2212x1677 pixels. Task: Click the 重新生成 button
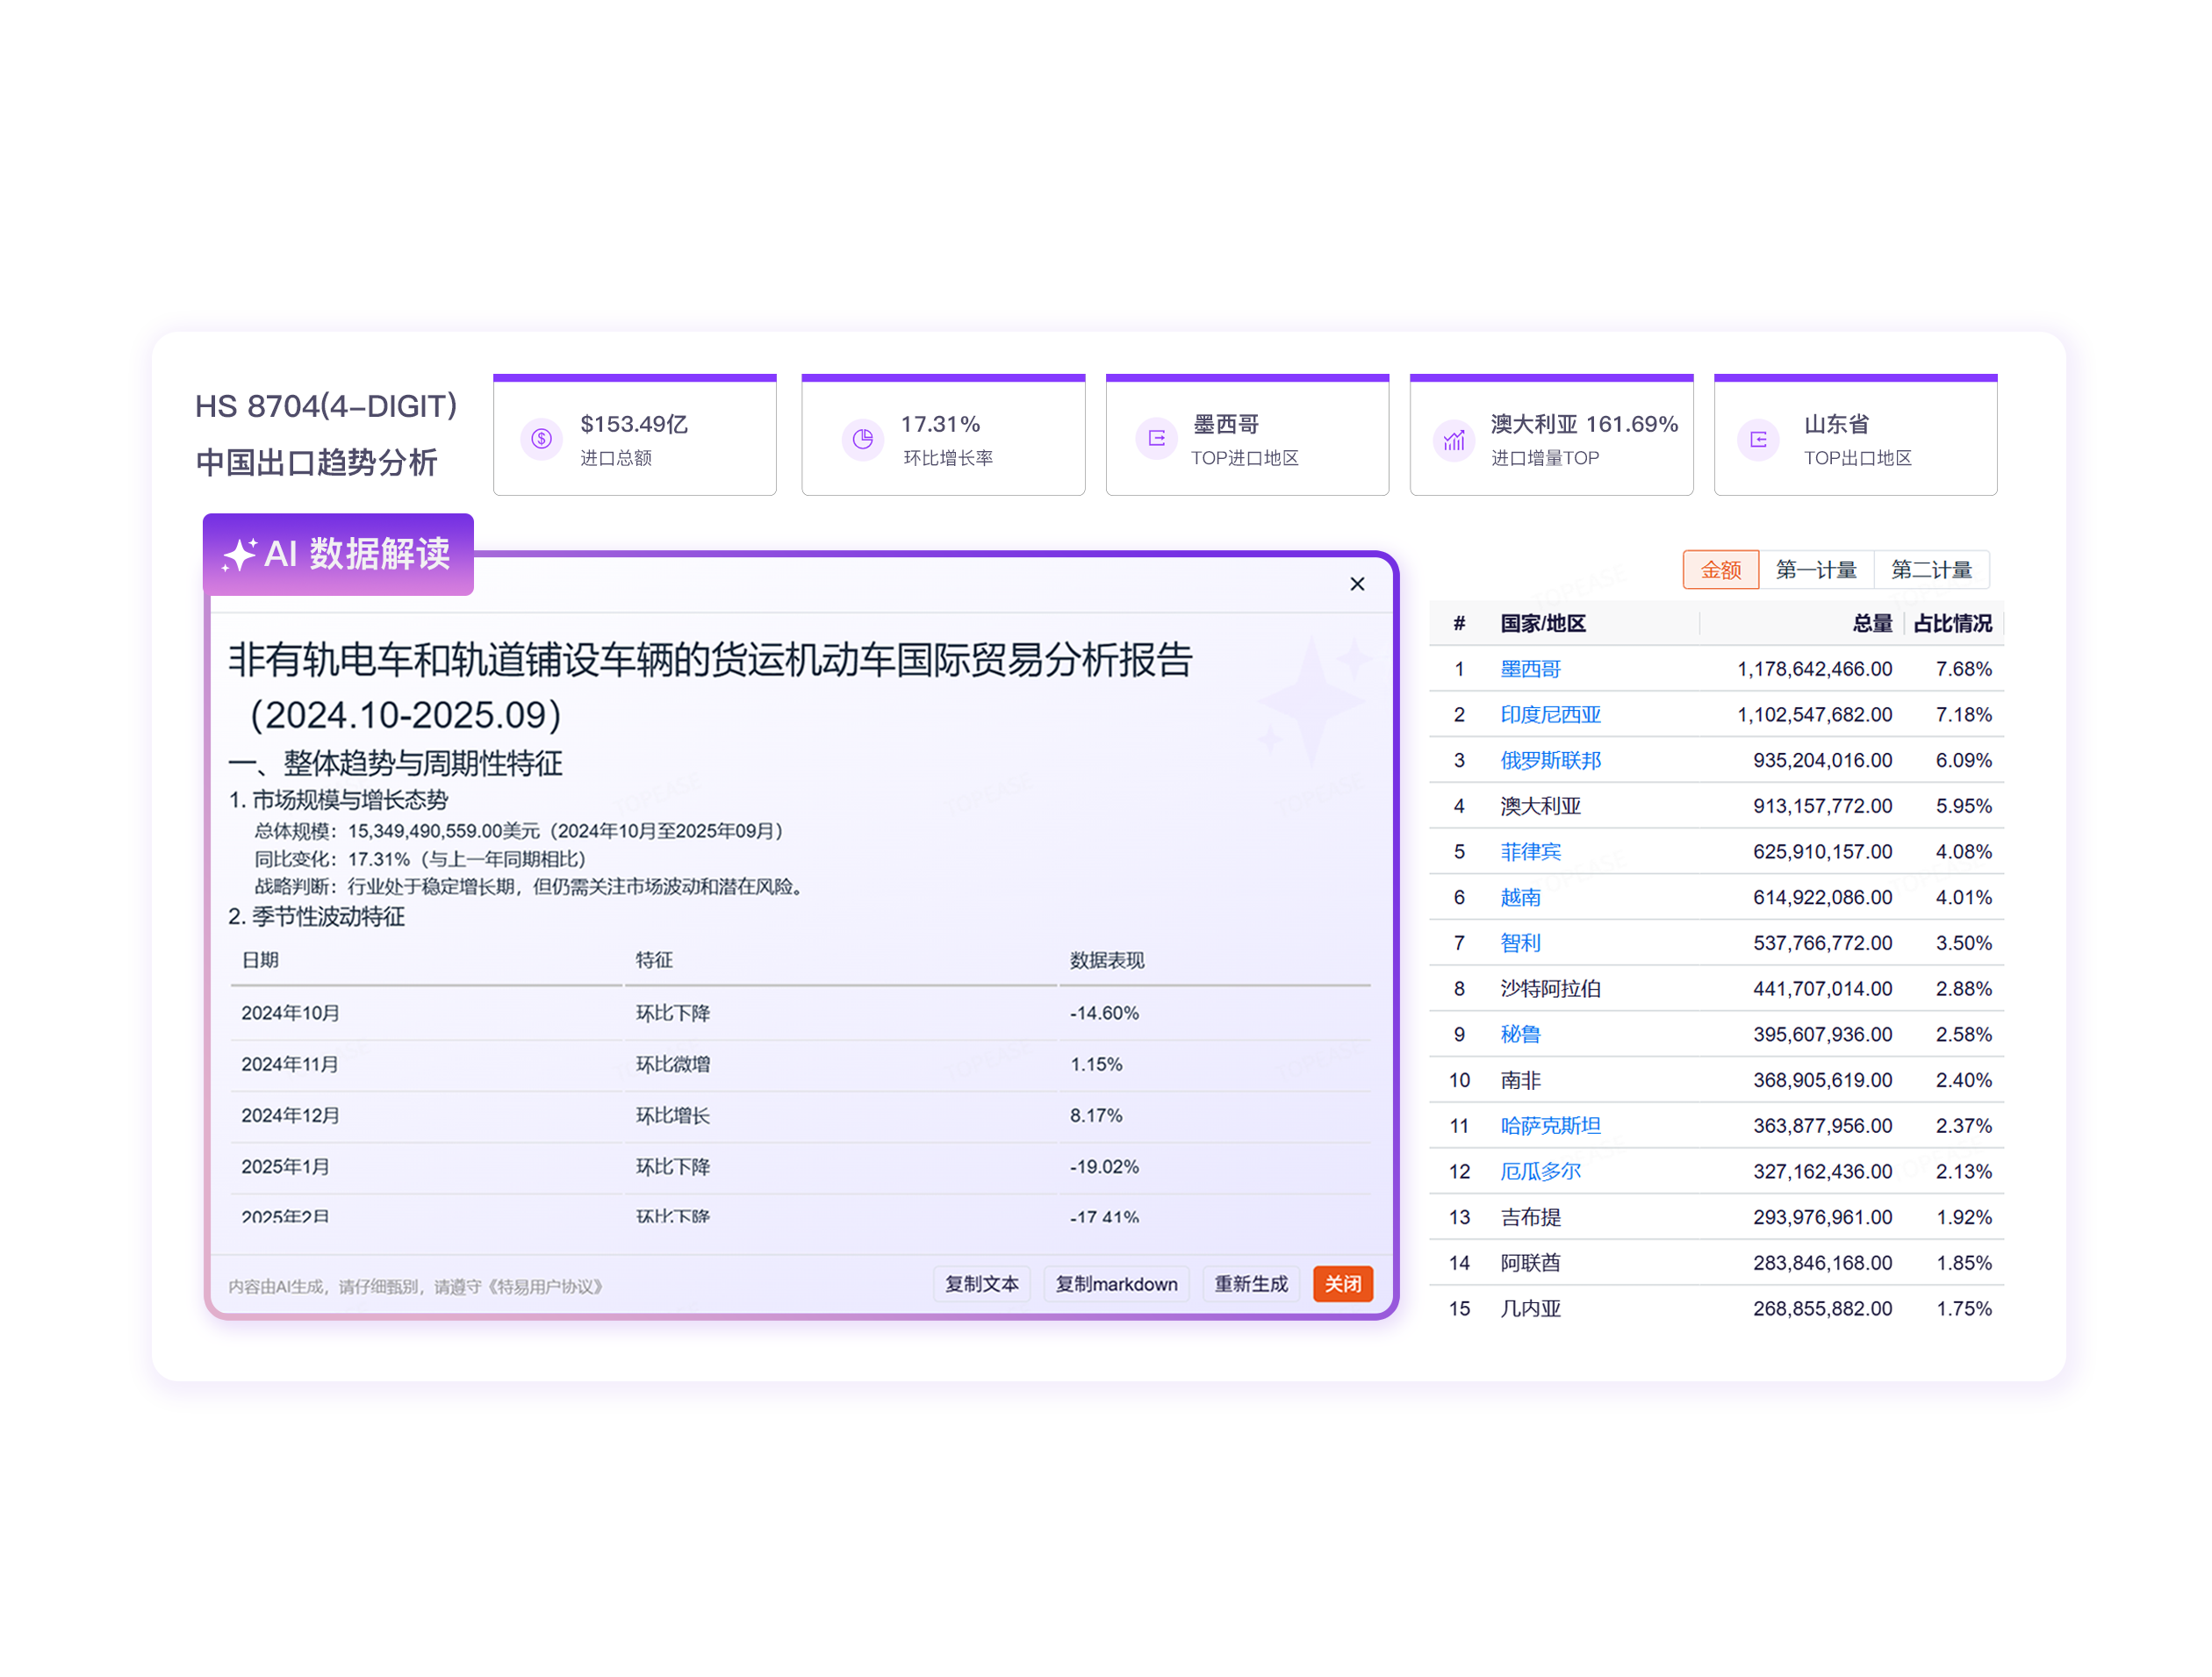tap(1250, 1284)
